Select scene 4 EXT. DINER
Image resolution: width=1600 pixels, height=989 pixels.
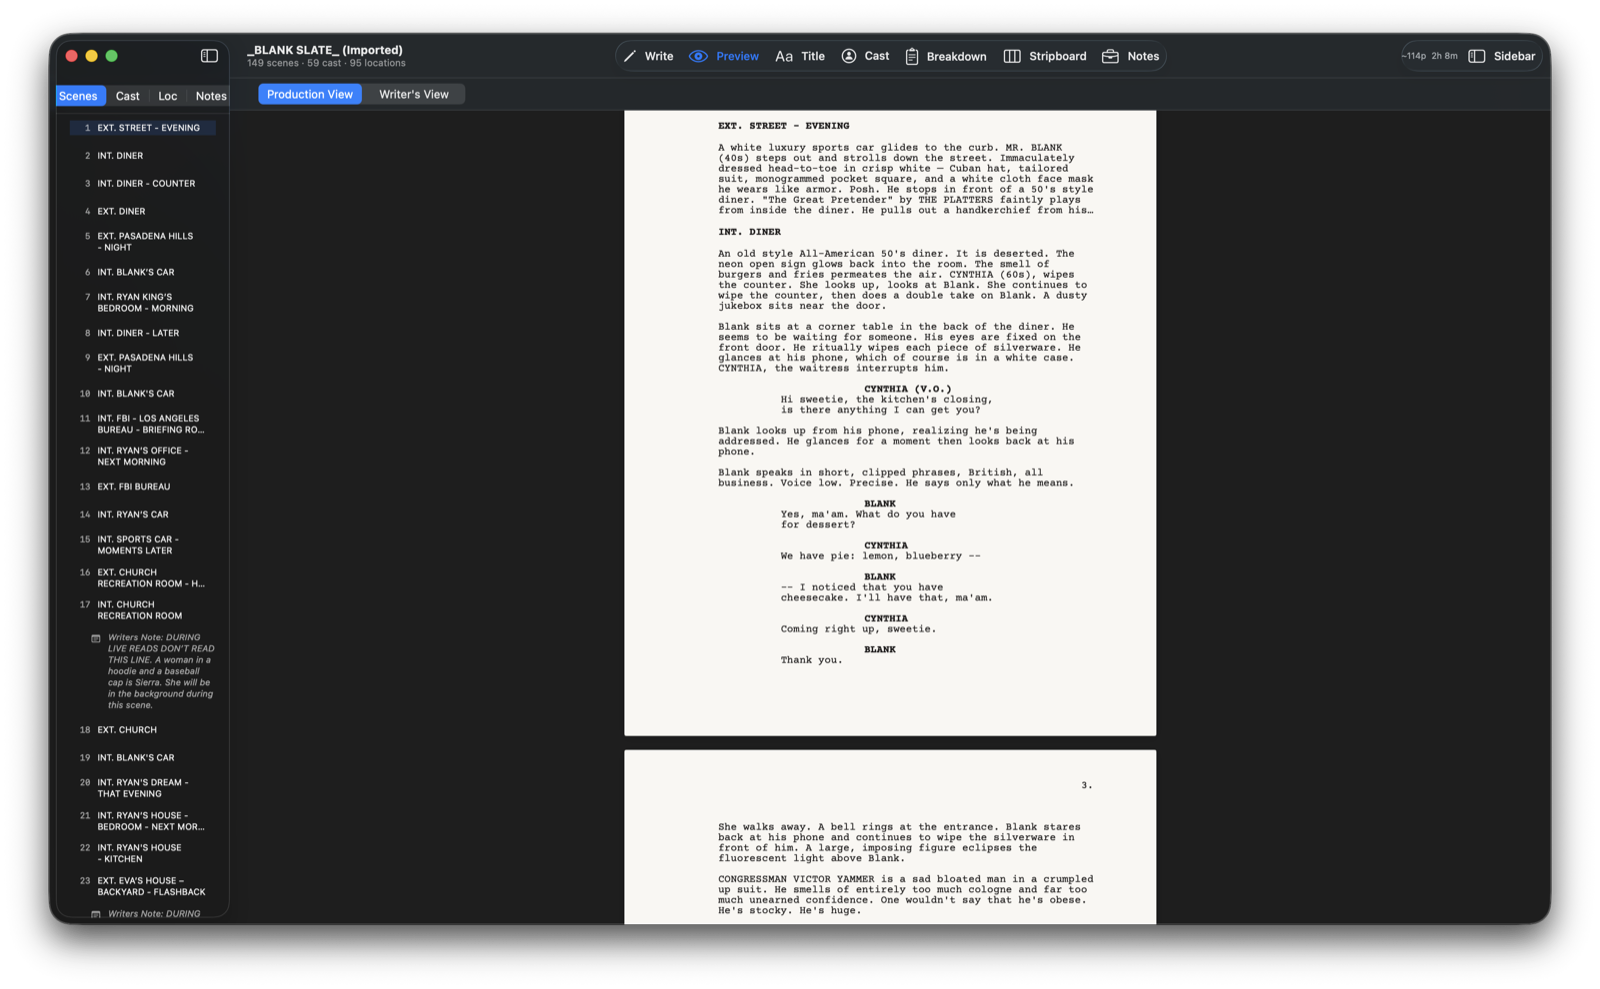[143, 212]
